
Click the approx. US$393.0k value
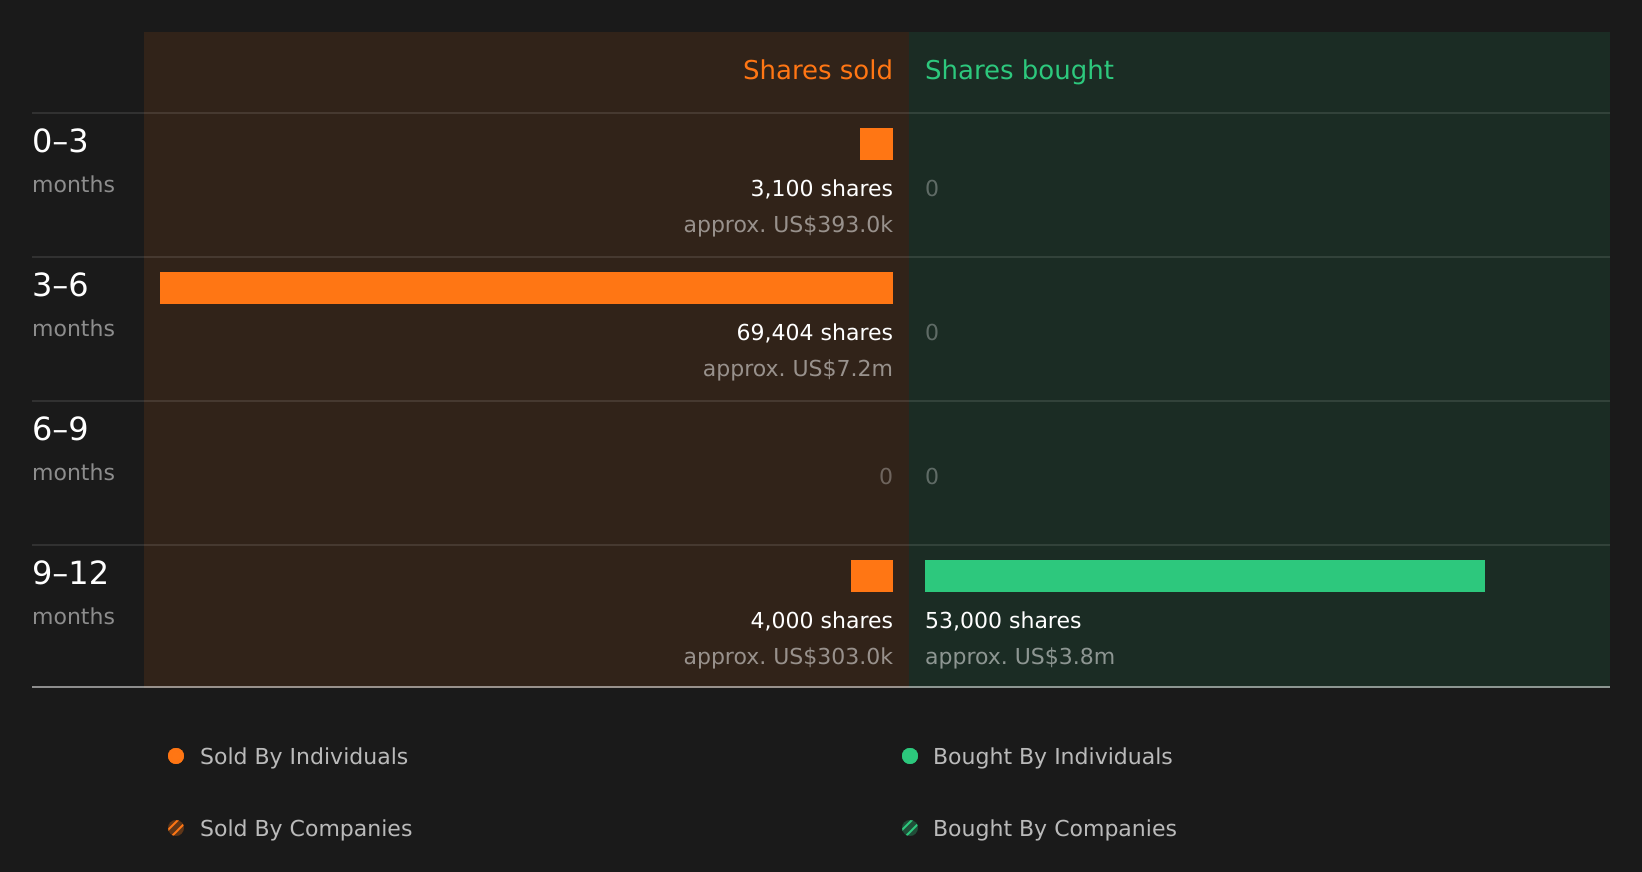point(788,225)
